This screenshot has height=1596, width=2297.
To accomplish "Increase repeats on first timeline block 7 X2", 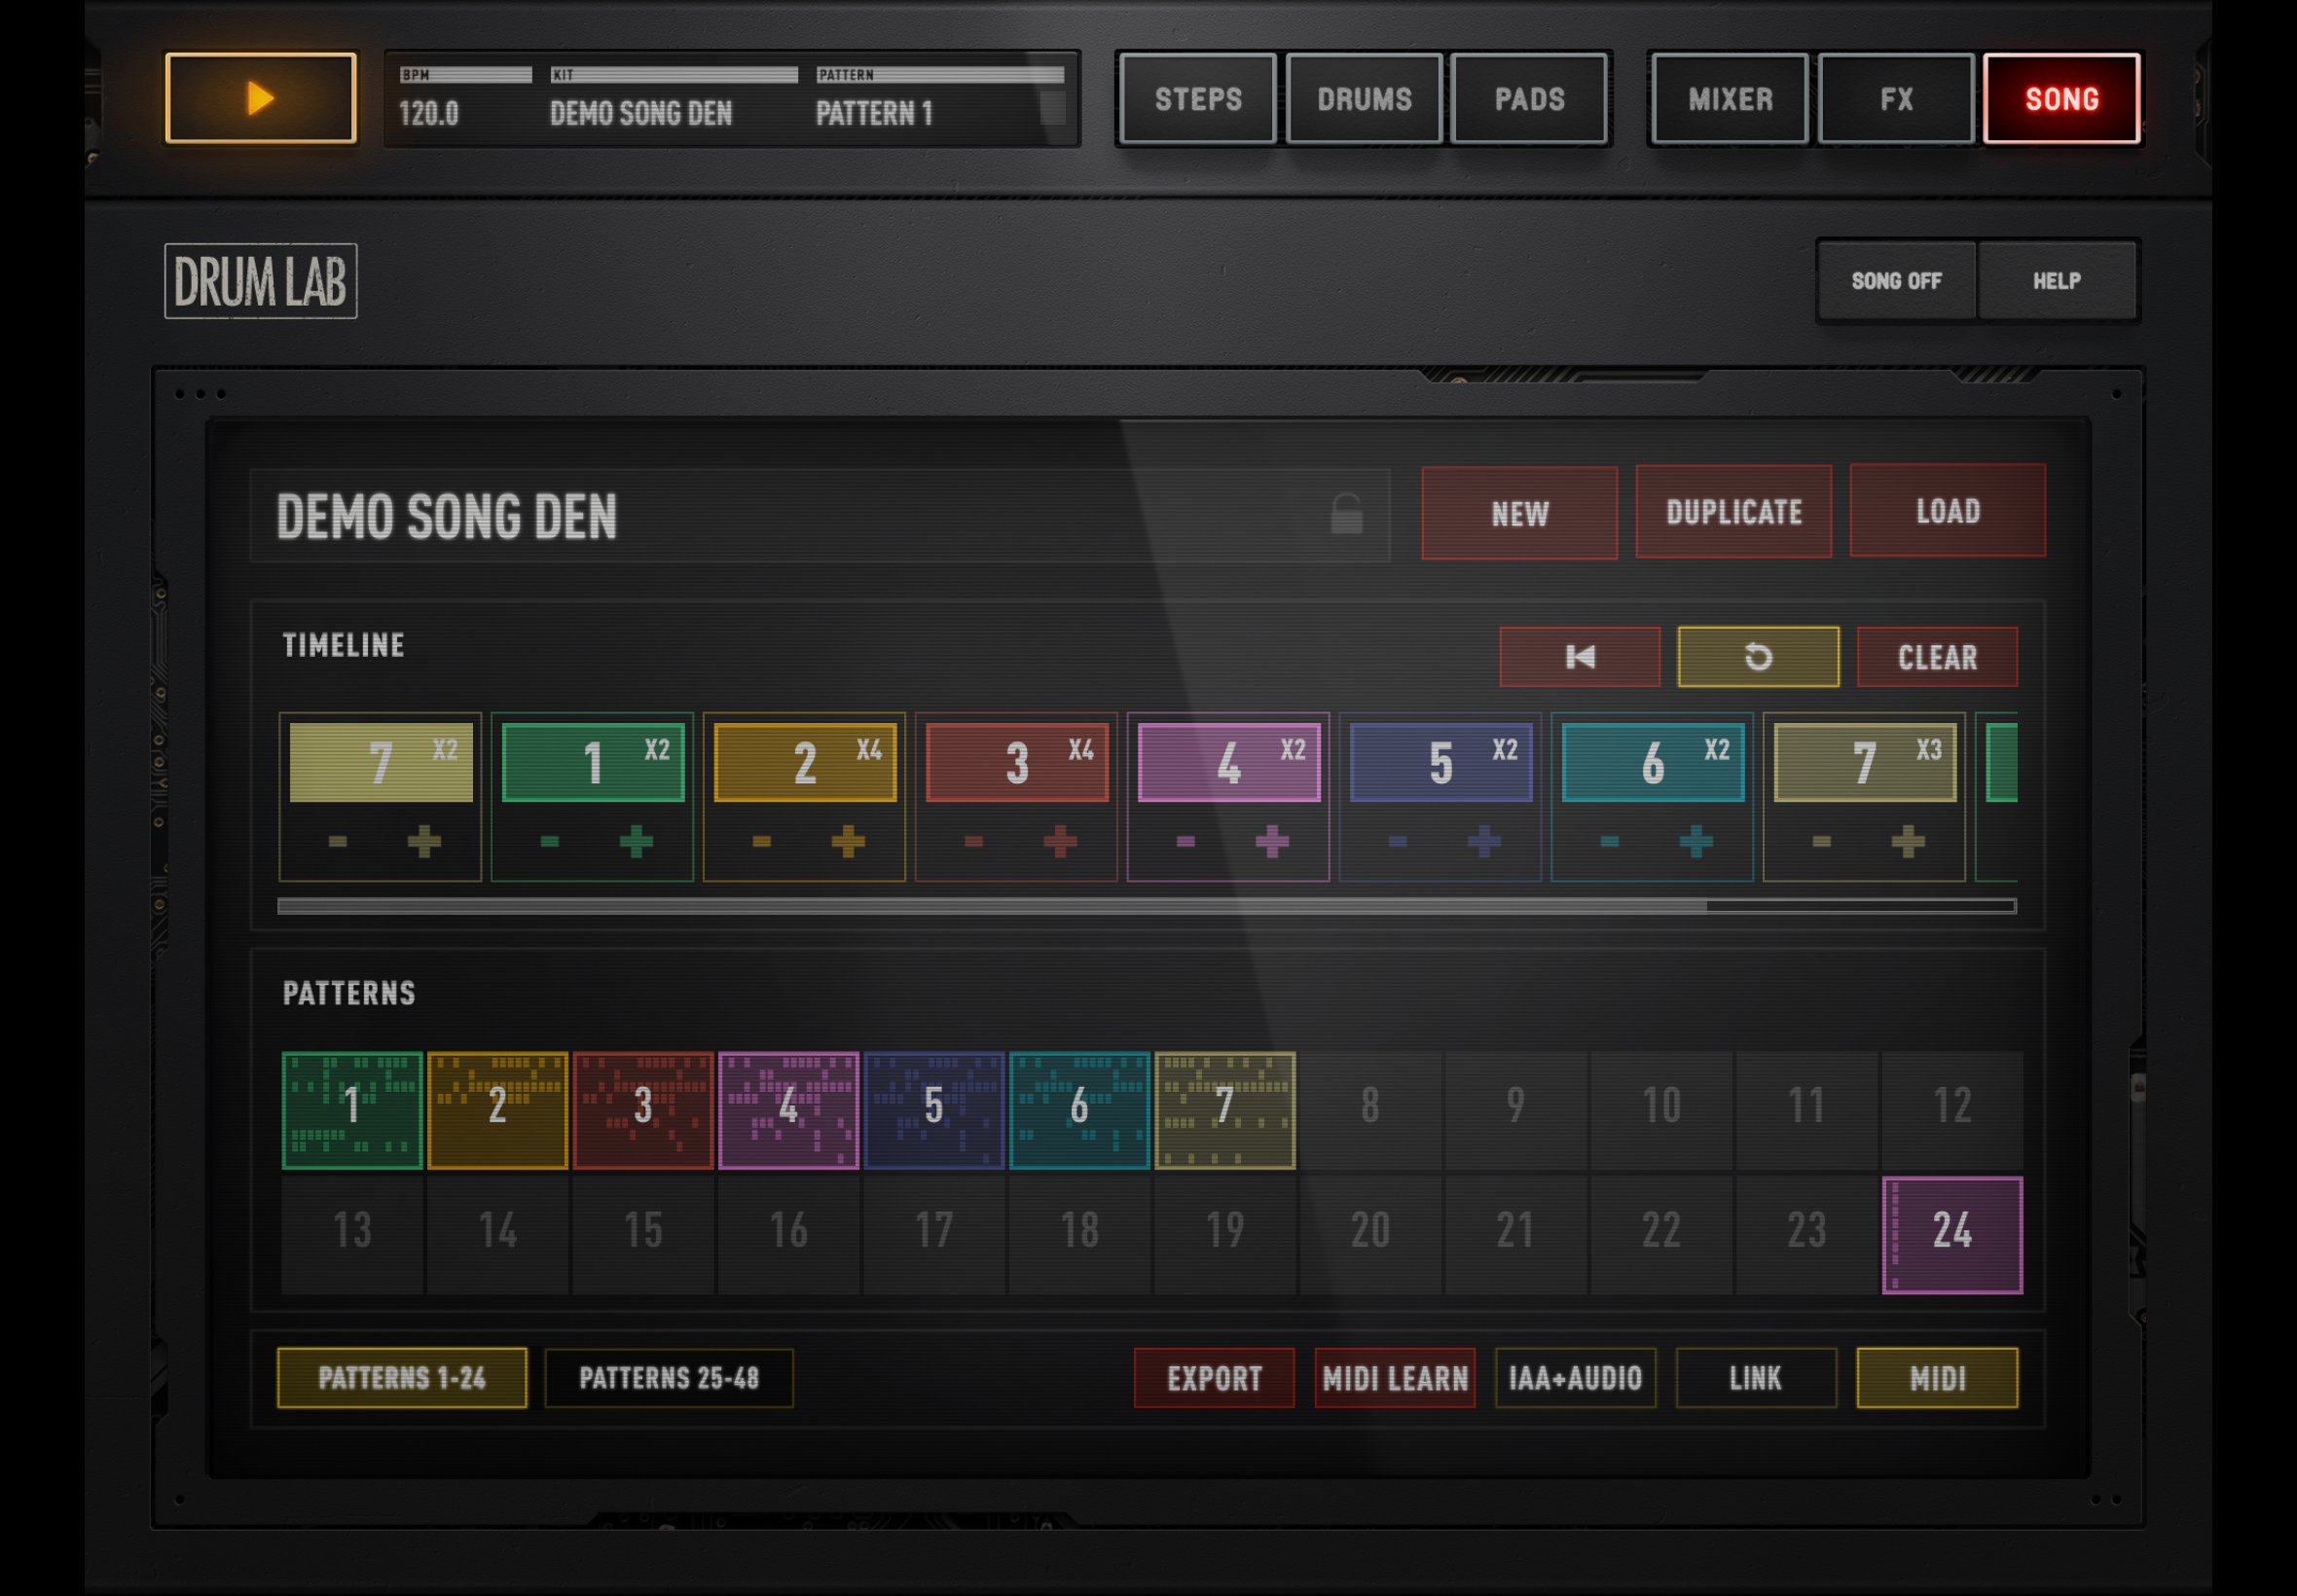I will 424,841.
